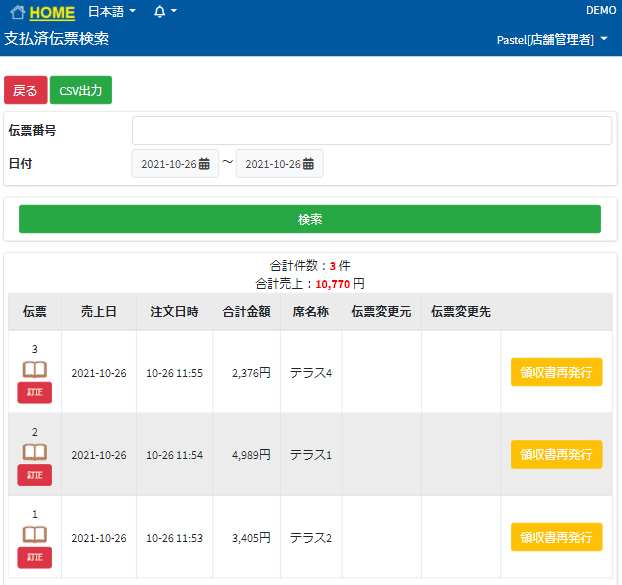This screenshot has height=585, width=622.
Task: Open the book icon for slip 2
Action: pyautogui.click(x=34, y=452)
